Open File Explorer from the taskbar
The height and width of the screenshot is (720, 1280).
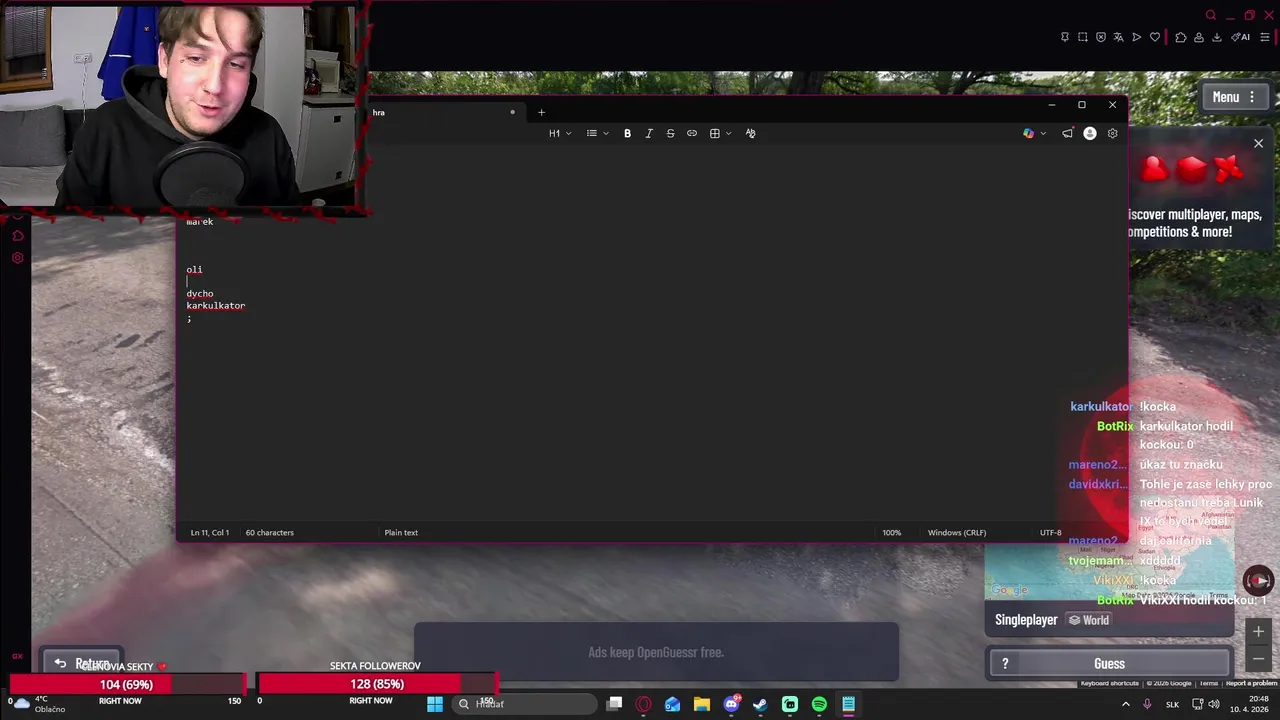pos(702,704)
